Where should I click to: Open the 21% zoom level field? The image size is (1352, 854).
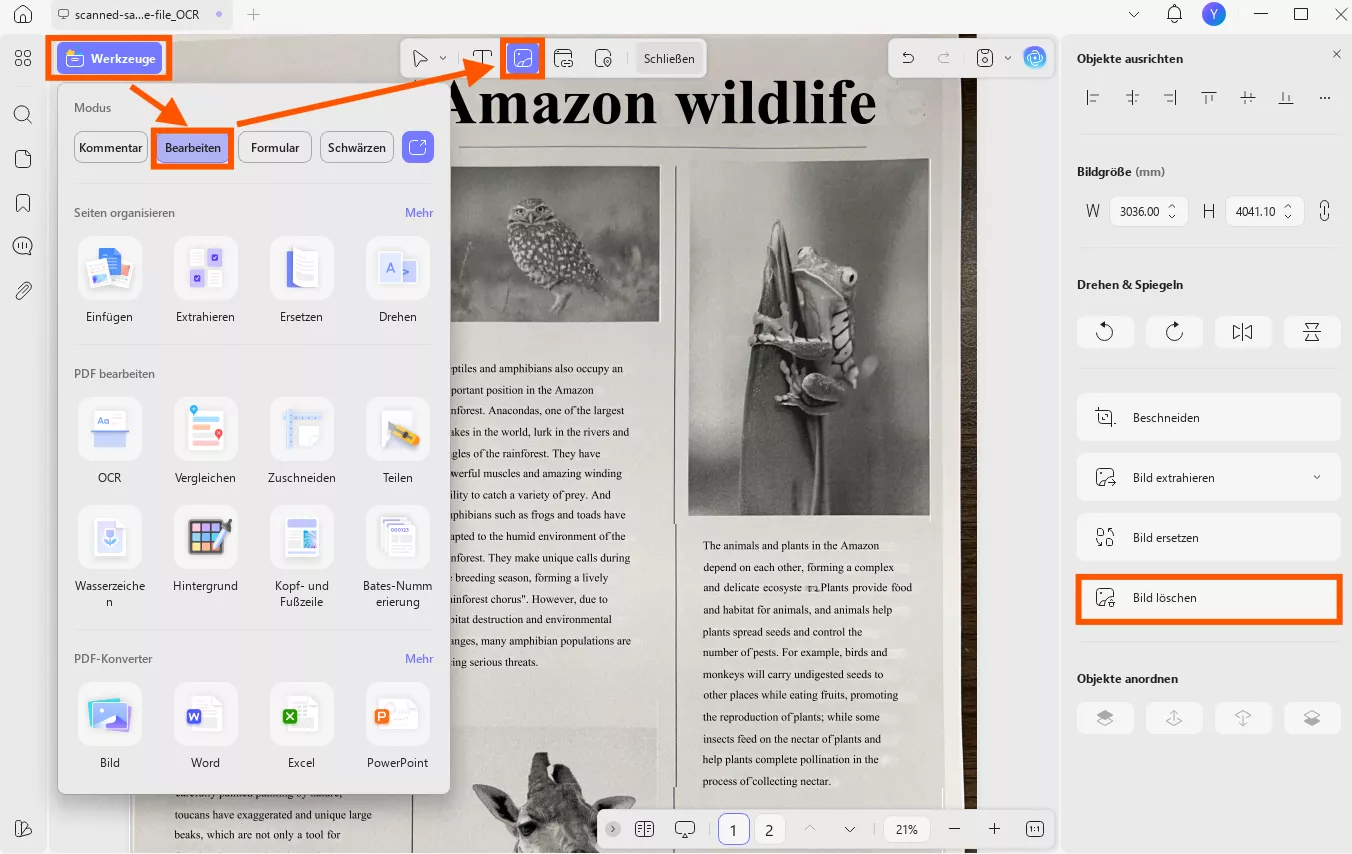[907, 829]
